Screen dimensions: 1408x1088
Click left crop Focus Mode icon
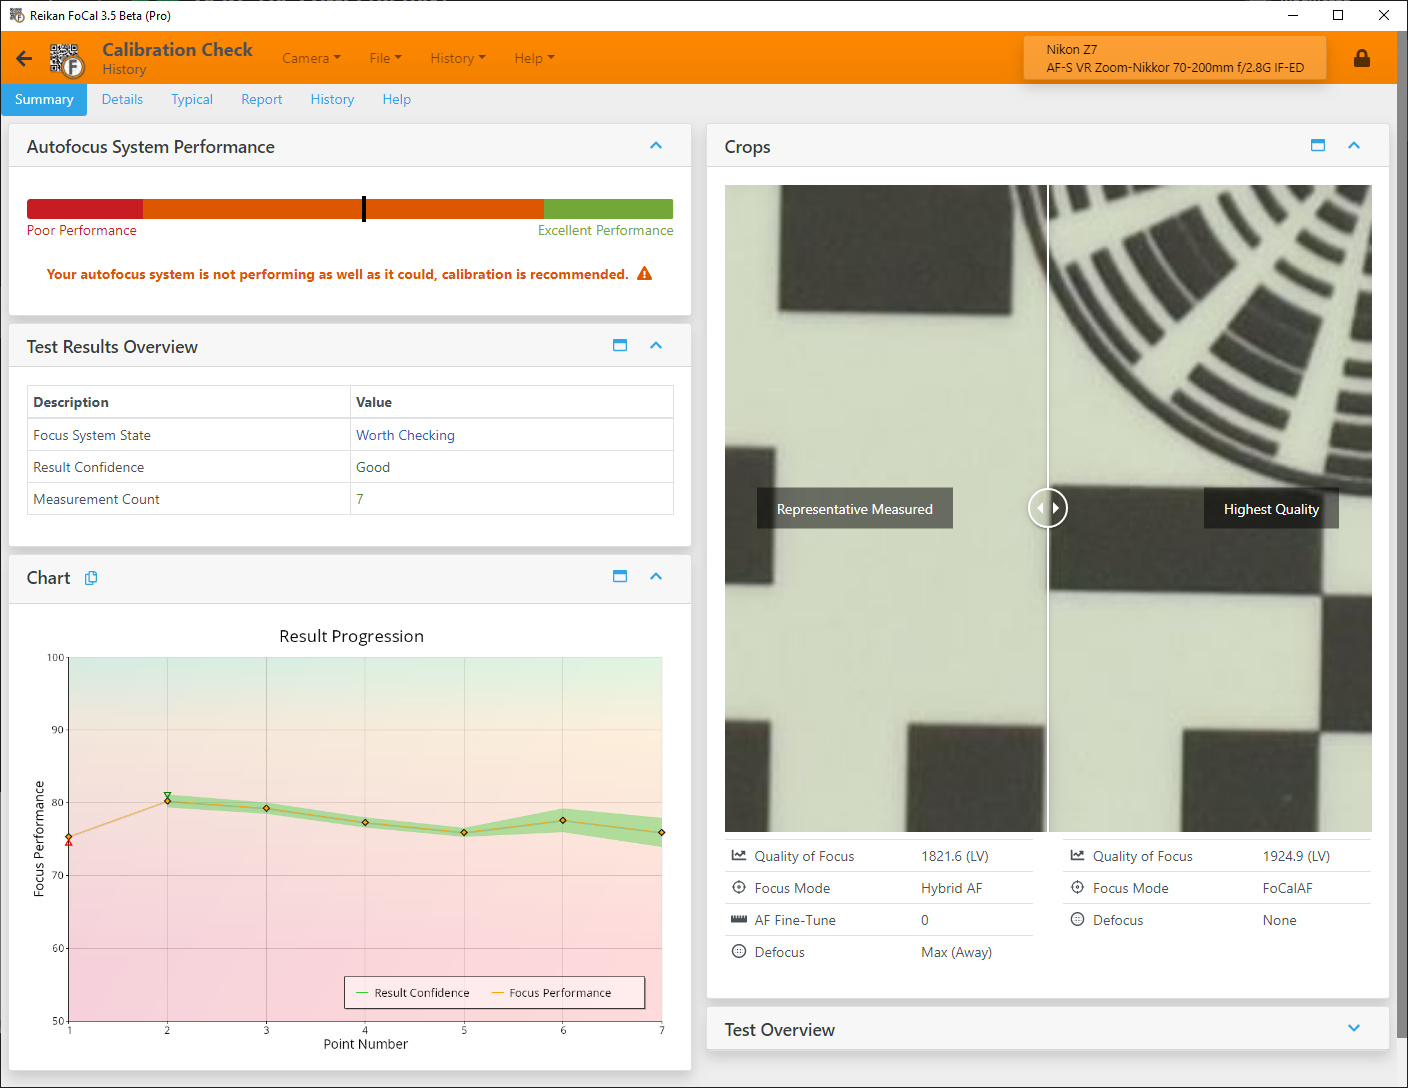[739, 888]
